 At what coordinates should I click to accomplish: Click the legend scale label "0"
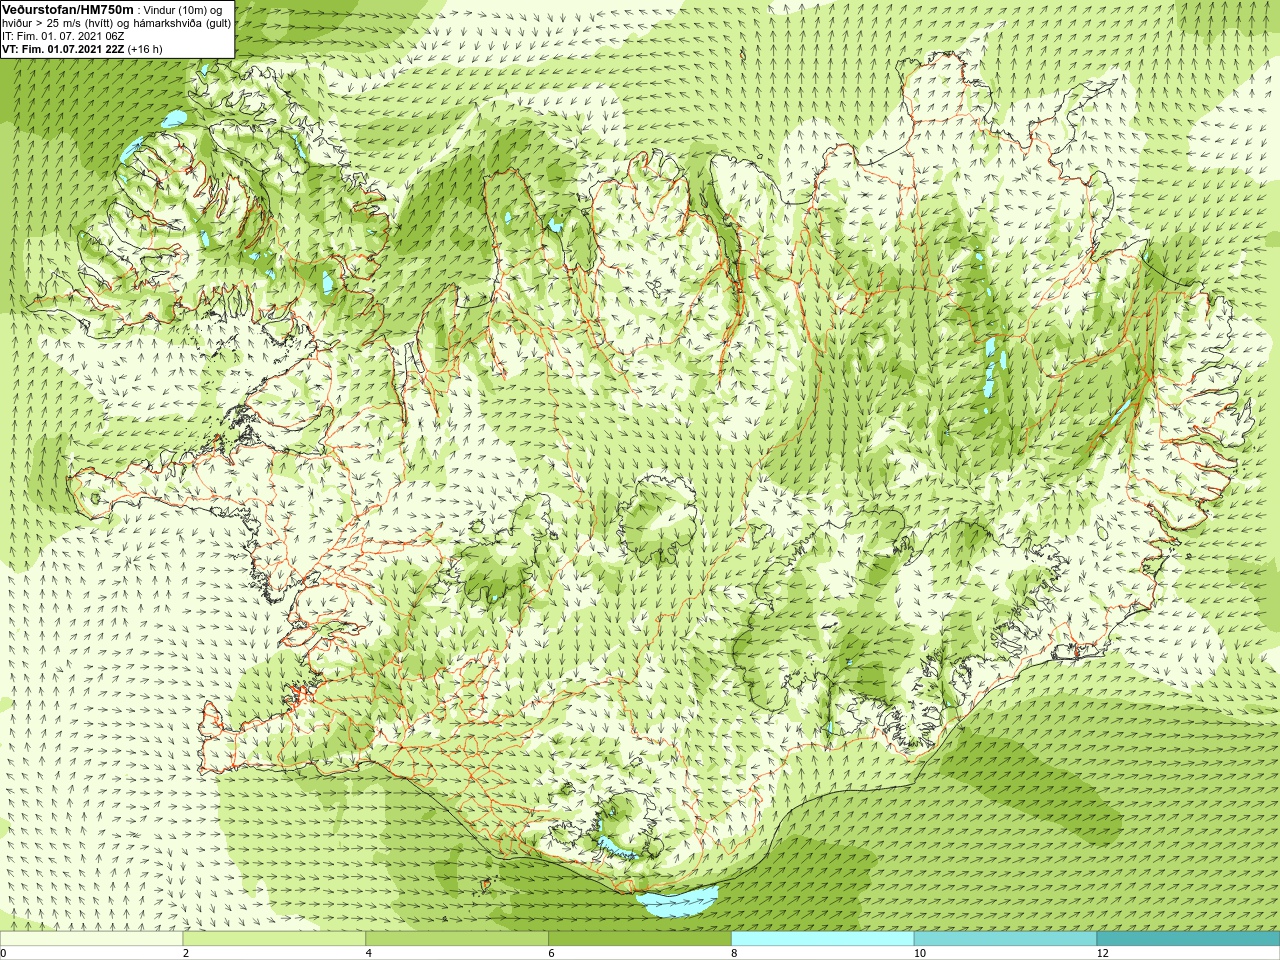(x=4, y=953)
